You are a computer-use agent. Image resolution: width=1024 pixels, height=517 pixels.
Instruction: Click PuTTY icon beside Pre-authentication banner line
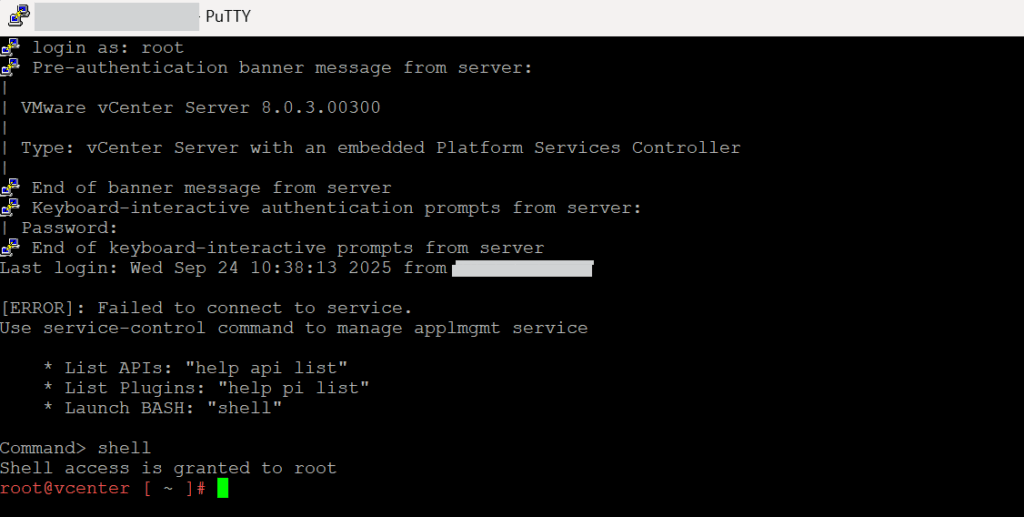click(10, 67)
